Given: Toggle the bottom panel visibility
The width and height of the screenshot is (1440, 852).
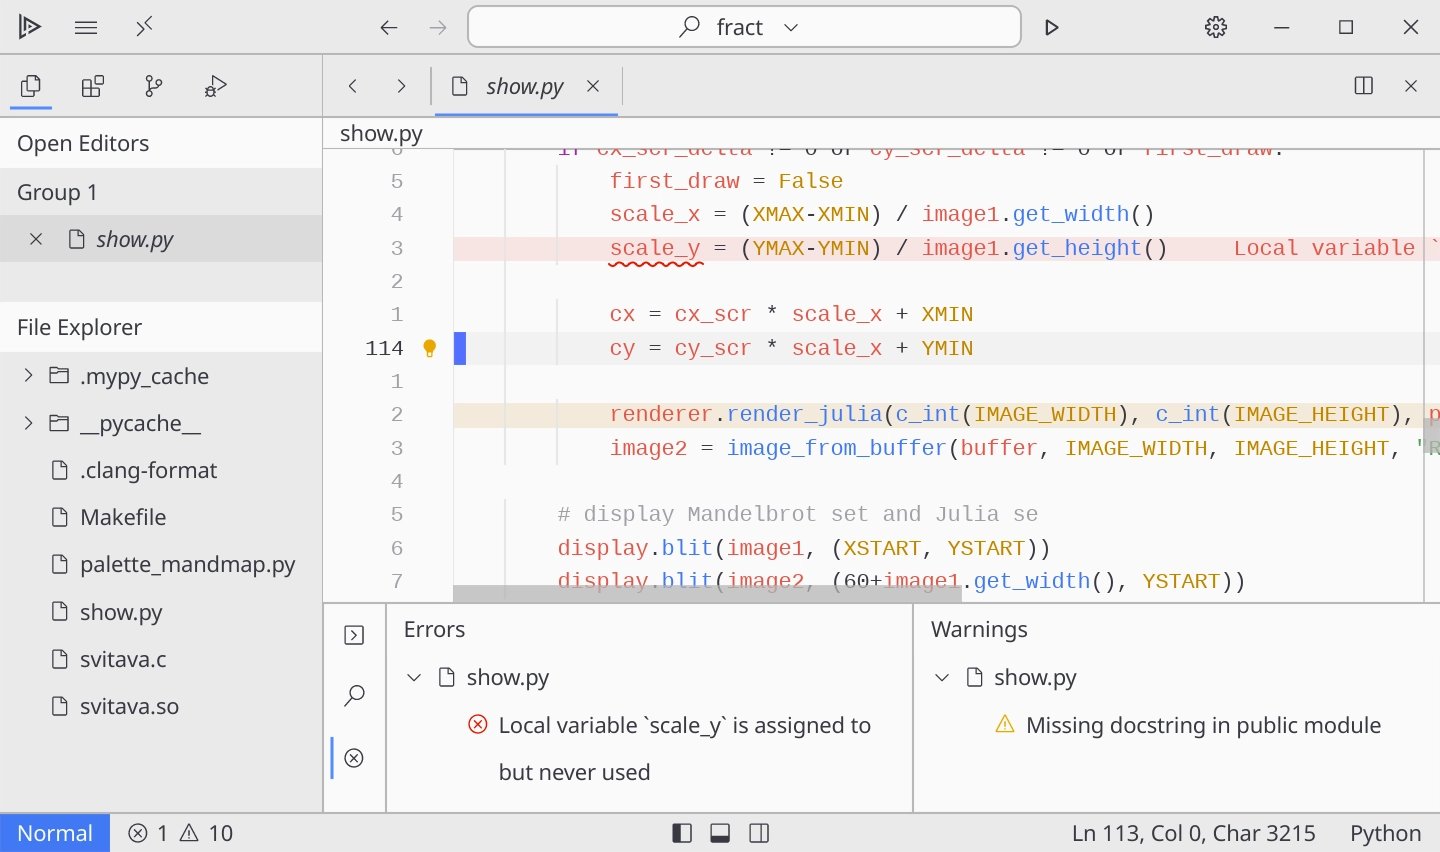Looking at the screenshot, I should pos(720,833).
